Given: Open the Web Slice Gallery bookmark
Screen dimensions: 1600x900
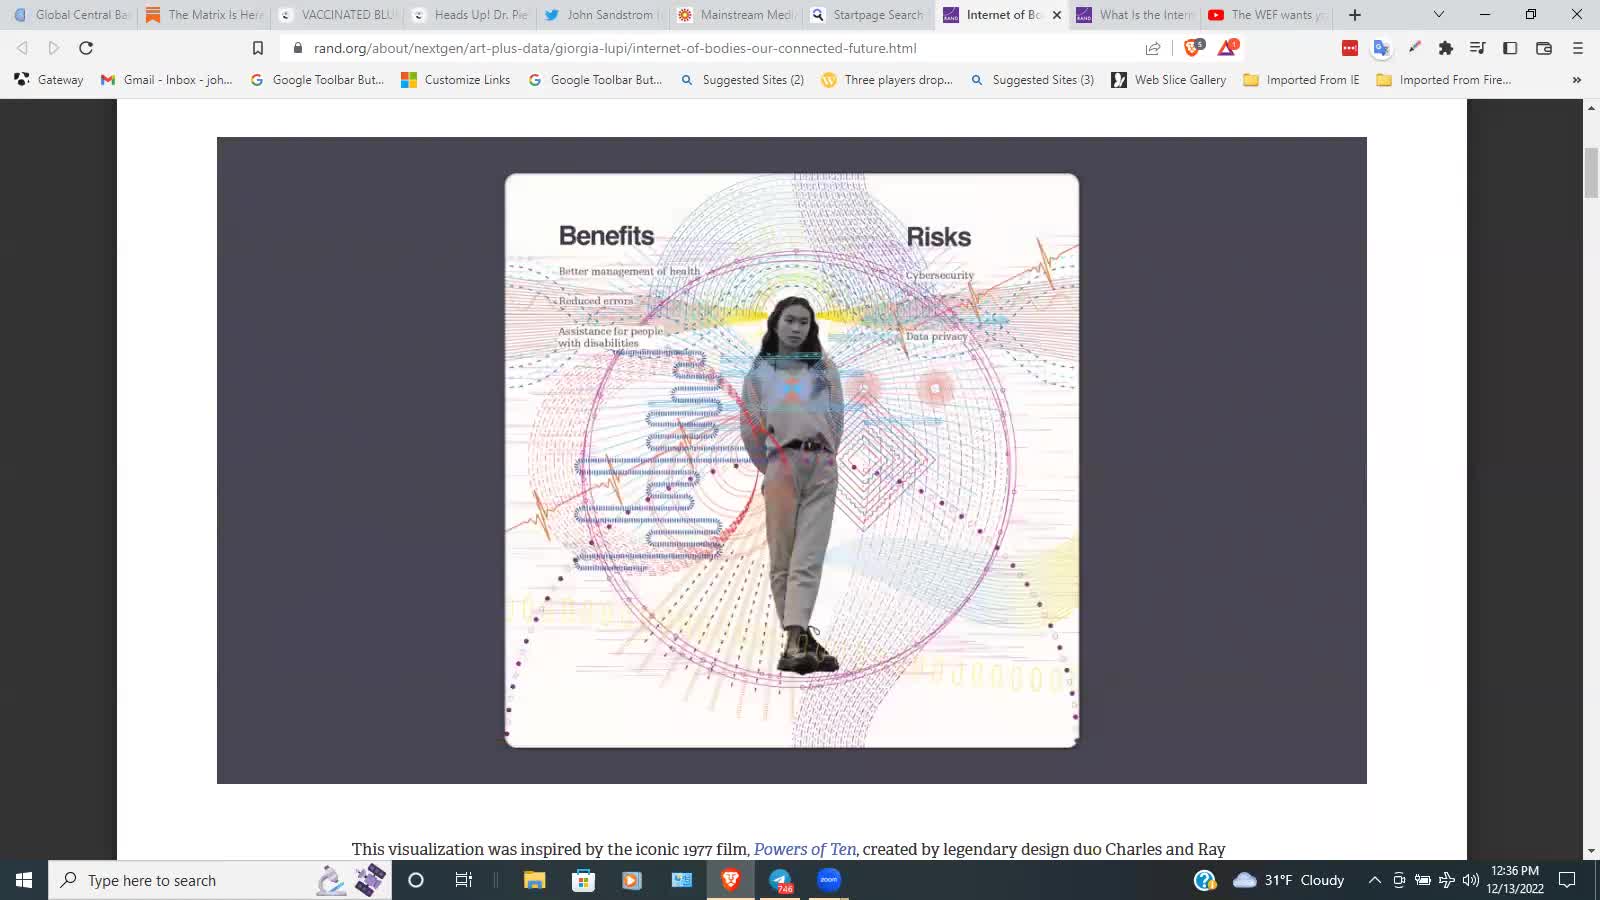Looking at the screenshot, I should point(1169,80).
